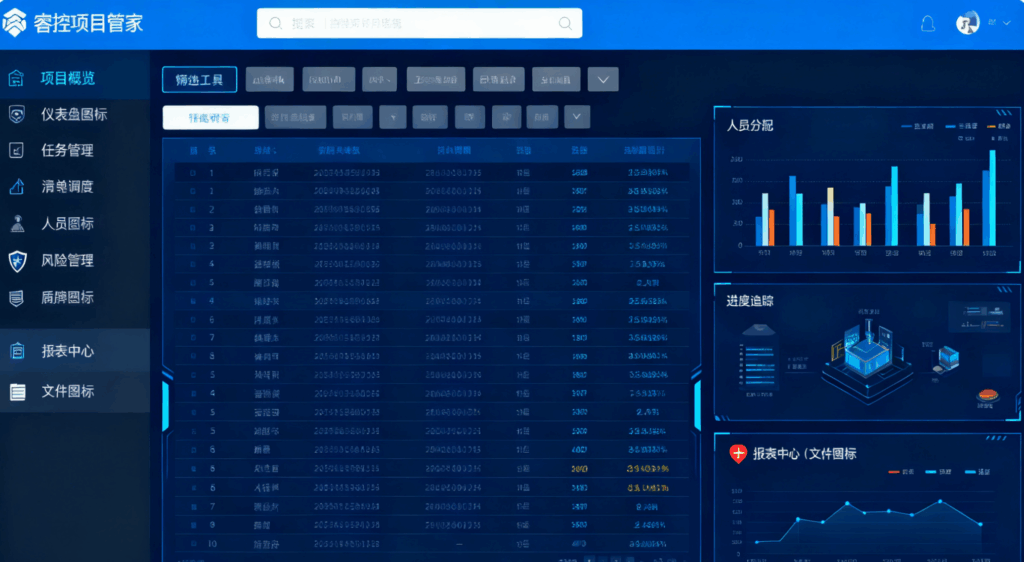The height and width of the screenshot is (562, 1024).
Task: Click the magnifier icon inside the search bar
Action: click(x=566, y=23)
